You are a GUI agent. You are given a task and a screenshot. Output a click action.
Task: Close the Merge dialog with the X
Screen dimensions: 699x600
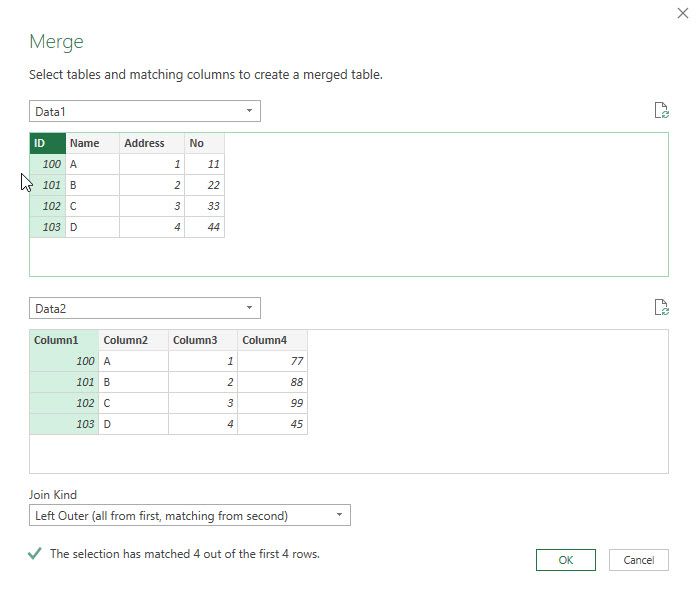click(683, 13)
